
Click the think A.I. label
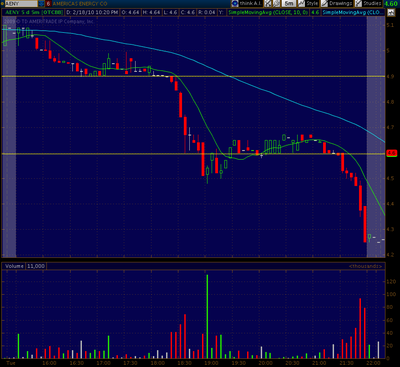click(x=251, y=4)
